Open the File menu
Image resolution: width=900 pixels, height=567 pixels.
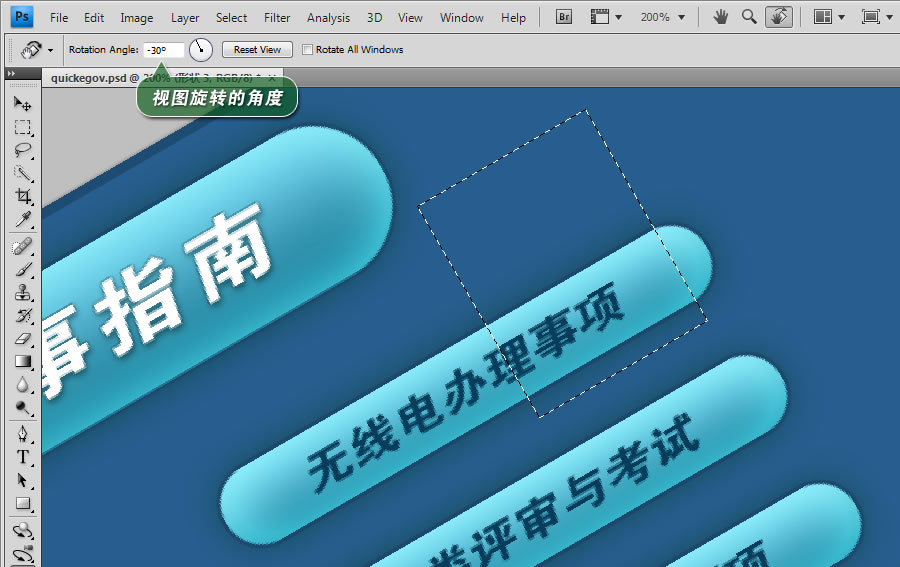[x=59, y=18]
